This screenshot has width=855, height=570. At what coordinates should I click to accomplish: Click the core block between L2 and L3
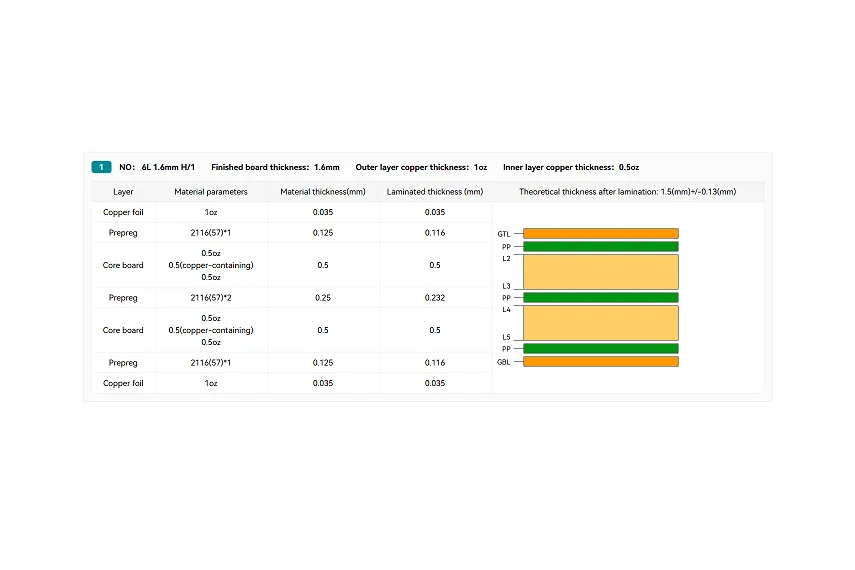click(x=601, y=272)
